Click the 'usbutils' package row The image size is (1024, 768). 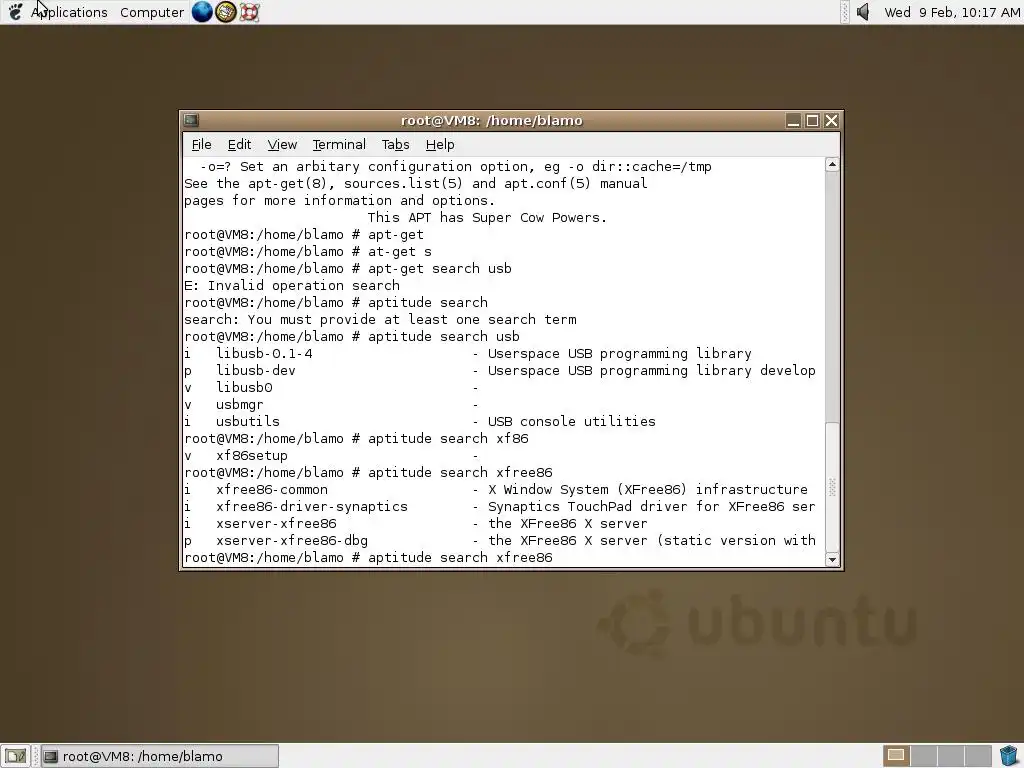(420, 421)
